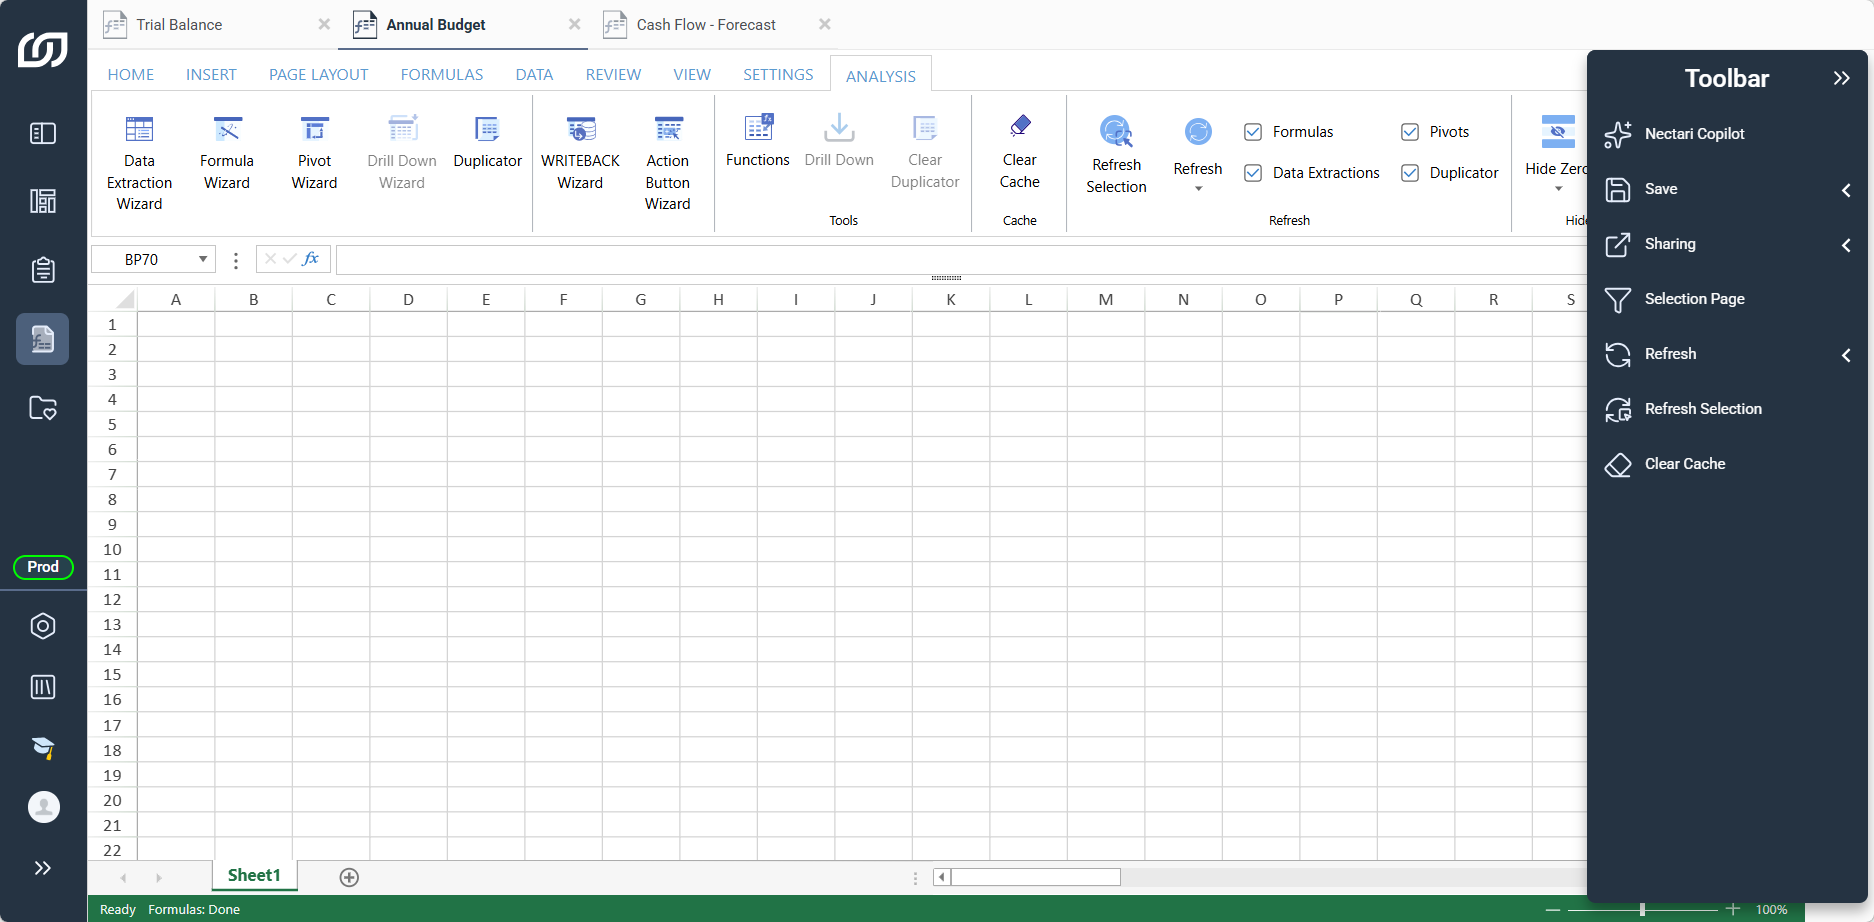Select the spreadsheet workbook sidebar icon
The height and width of the screenshot is (922, 1874).
pos(43,339)
